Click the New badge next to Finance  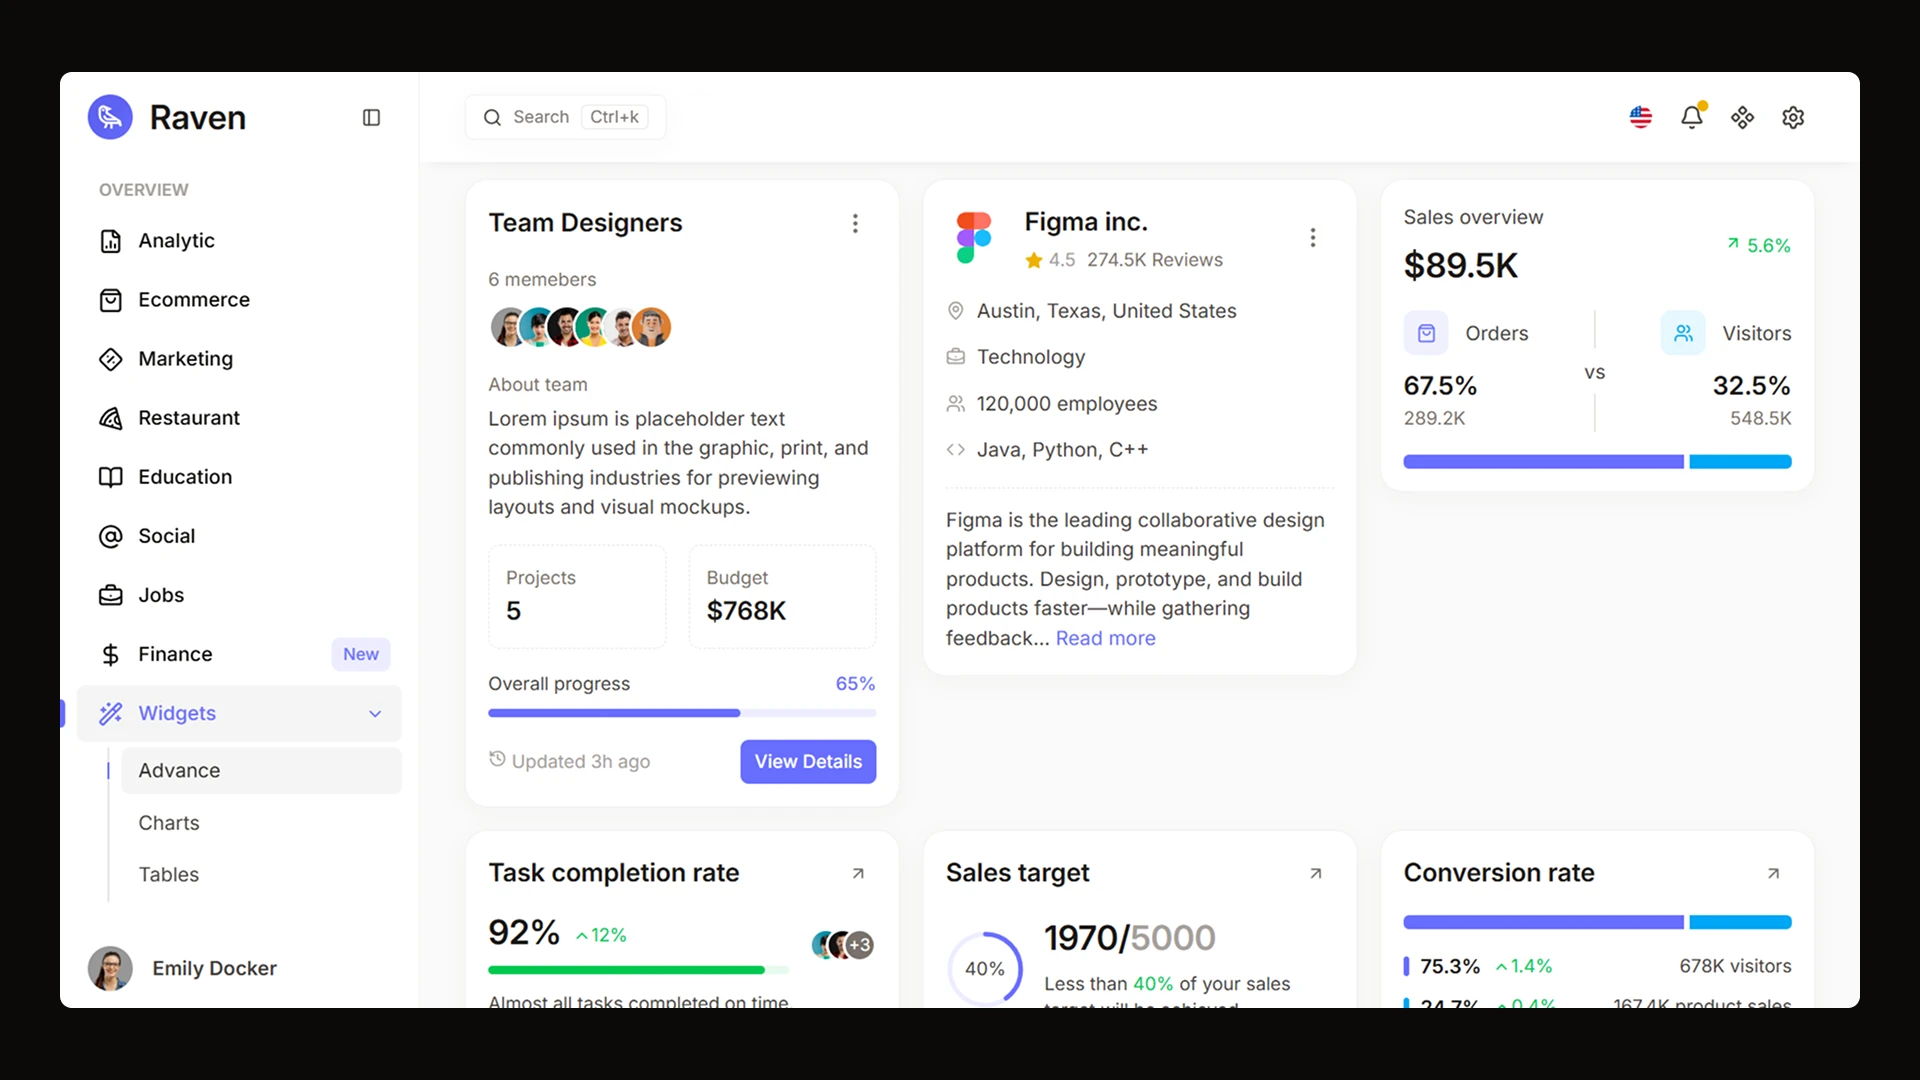click(x=361, y=654)
